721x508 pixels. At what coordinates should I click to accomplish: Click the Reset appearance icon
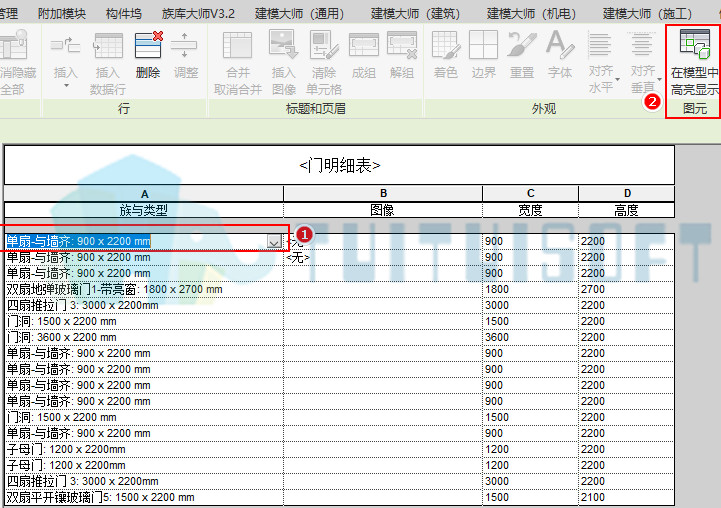[521, 45]
